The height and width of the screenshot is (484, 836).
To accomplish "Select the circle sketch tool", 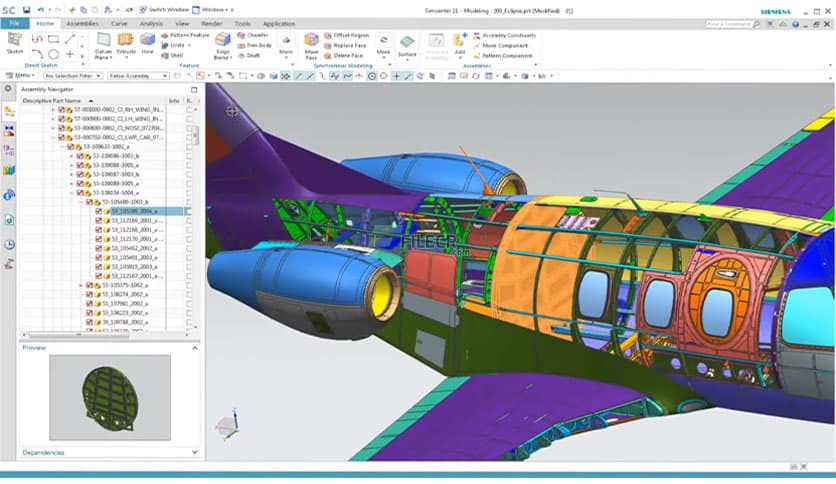I will coord(53,54).
